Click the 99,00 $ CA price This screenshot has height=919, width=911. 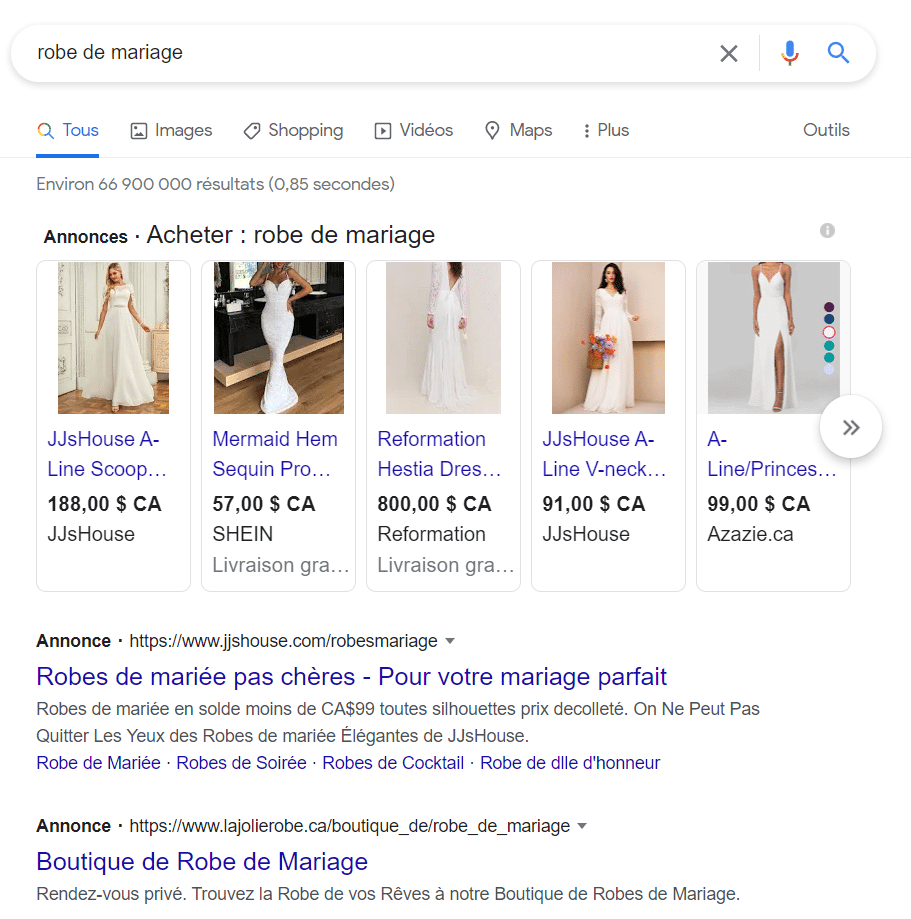click(x=759, y=504)
